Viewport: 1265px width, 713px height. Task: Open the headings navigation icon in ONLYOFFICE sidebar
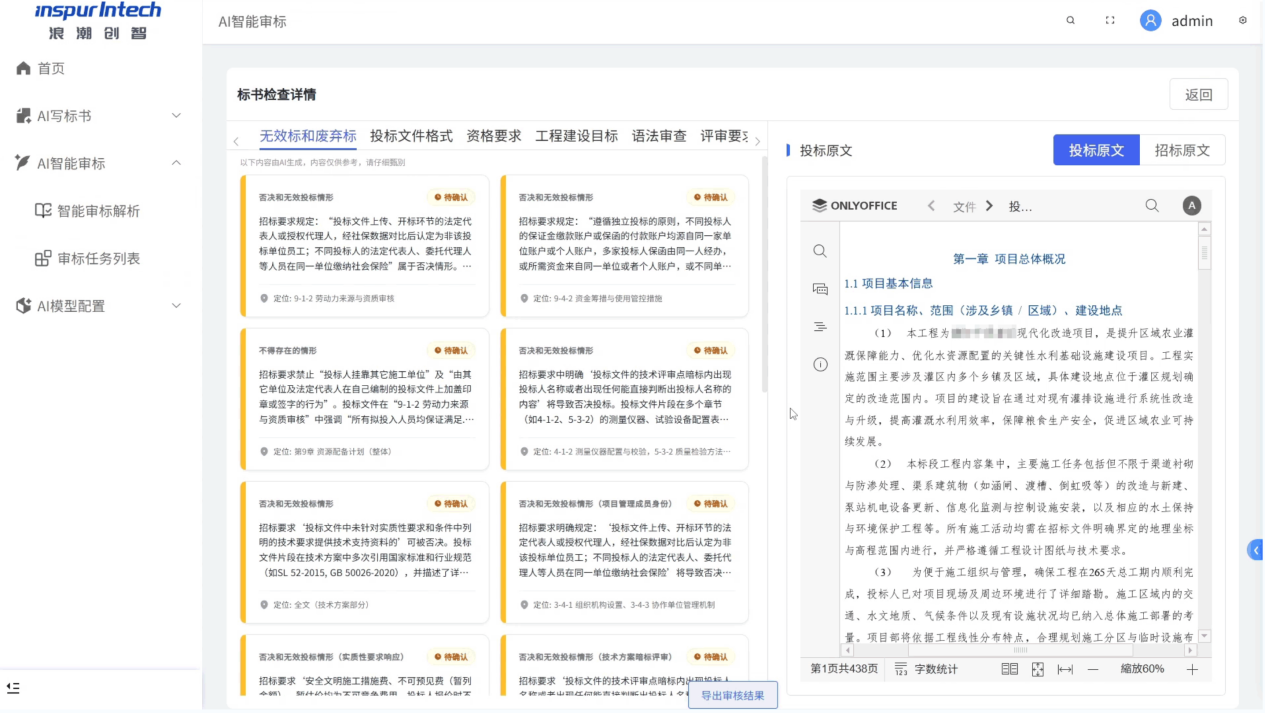tap(820, 327)
